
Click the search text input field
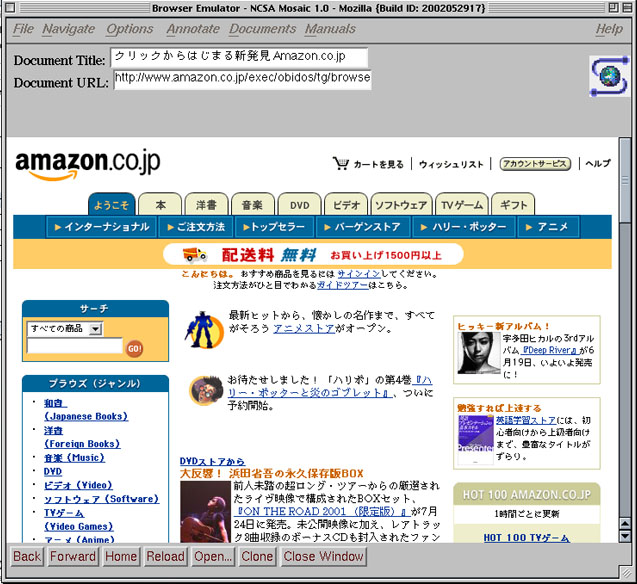click(75, 346)
